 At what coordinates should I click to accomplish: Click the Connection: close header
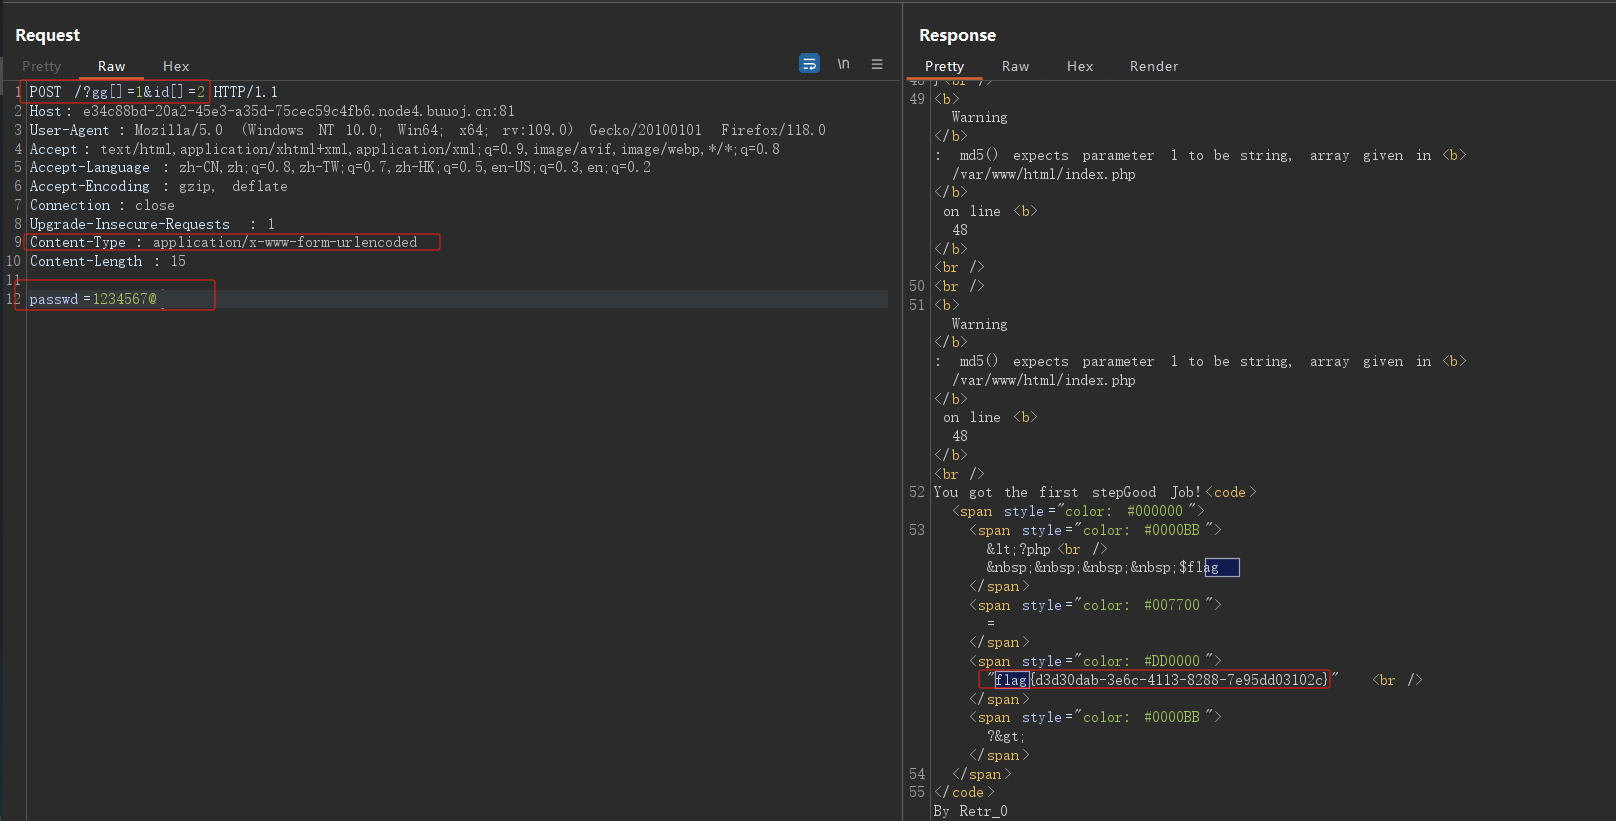[x=102, y=205]
